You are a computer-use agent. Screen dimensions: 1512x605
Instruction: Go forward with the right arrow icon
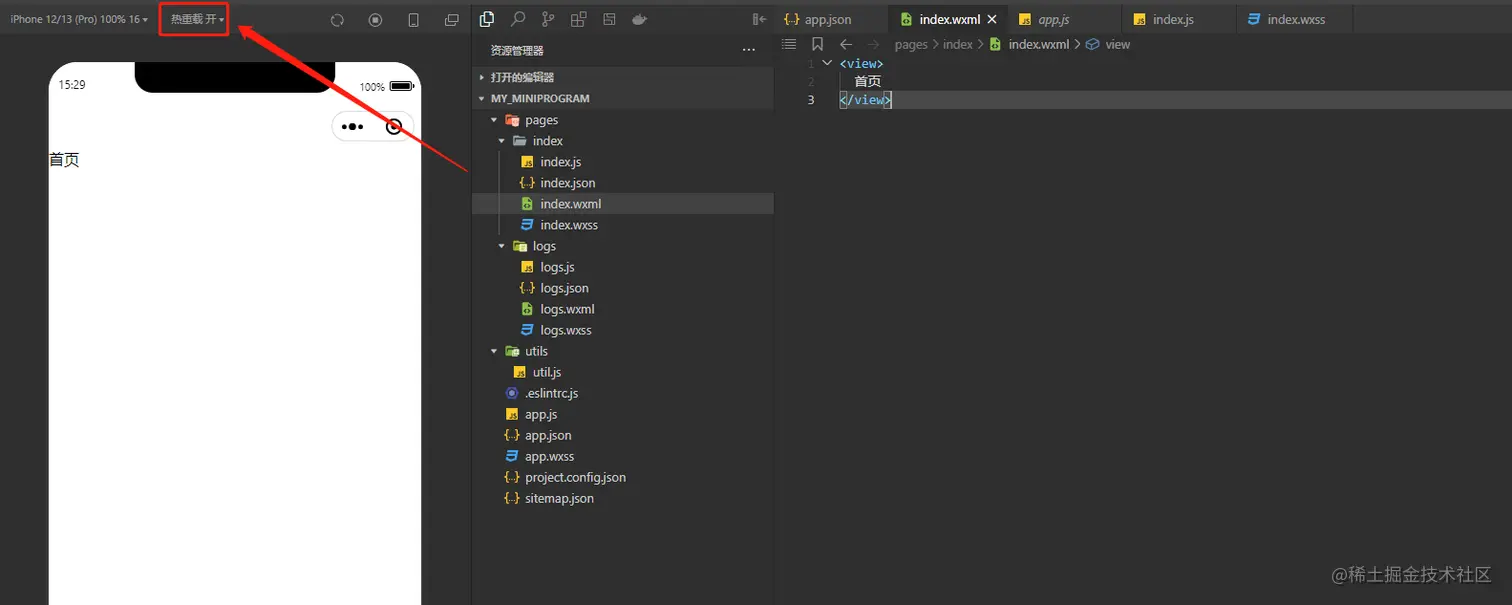[x=874, y=44]
